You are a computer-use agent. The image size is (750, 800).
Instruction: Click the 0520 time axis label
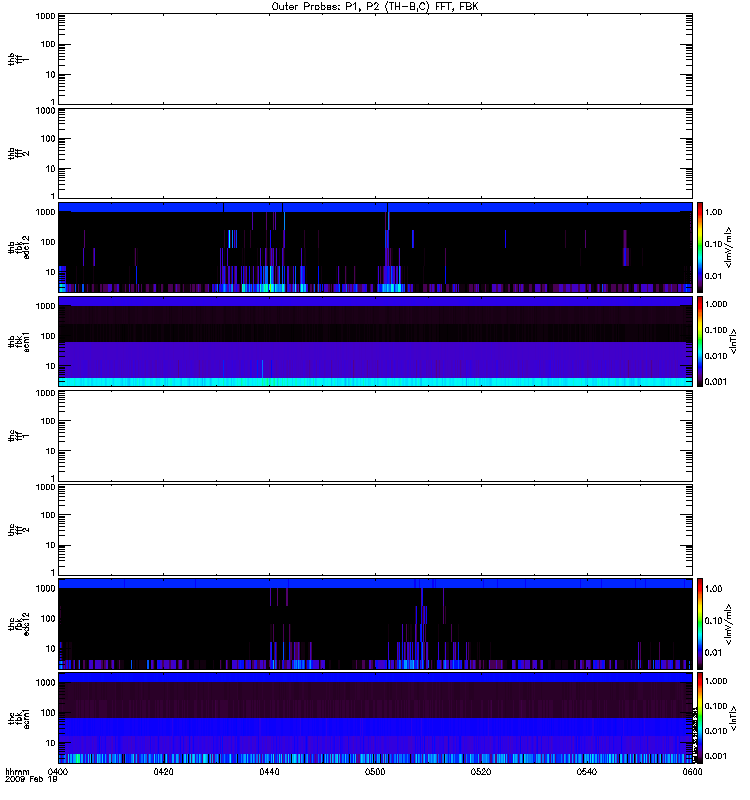(481, 771)
